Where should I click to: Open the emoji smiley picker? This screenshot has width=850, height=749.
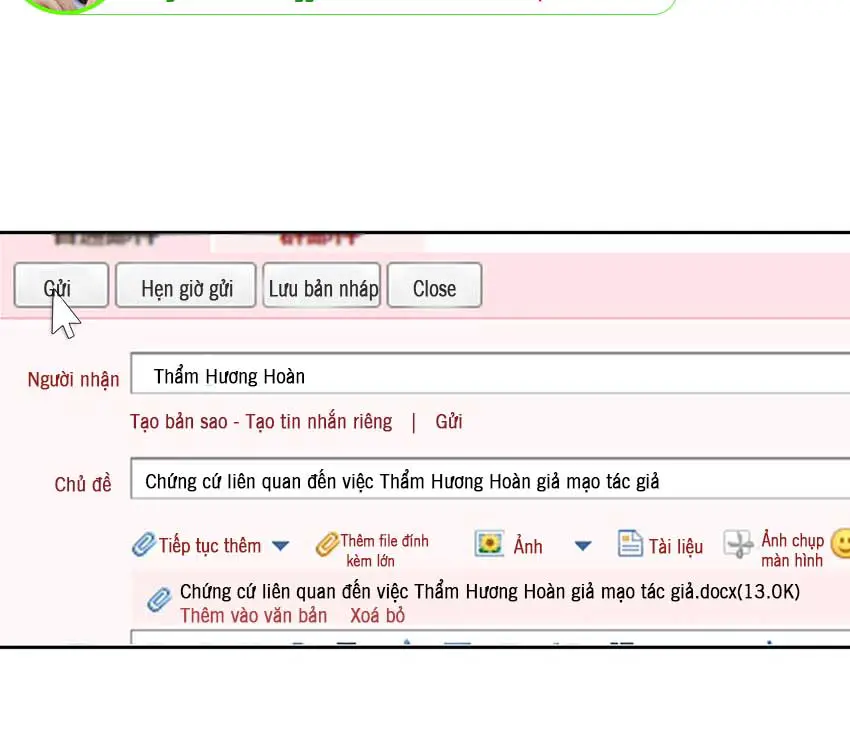click(x=841, y=544)
